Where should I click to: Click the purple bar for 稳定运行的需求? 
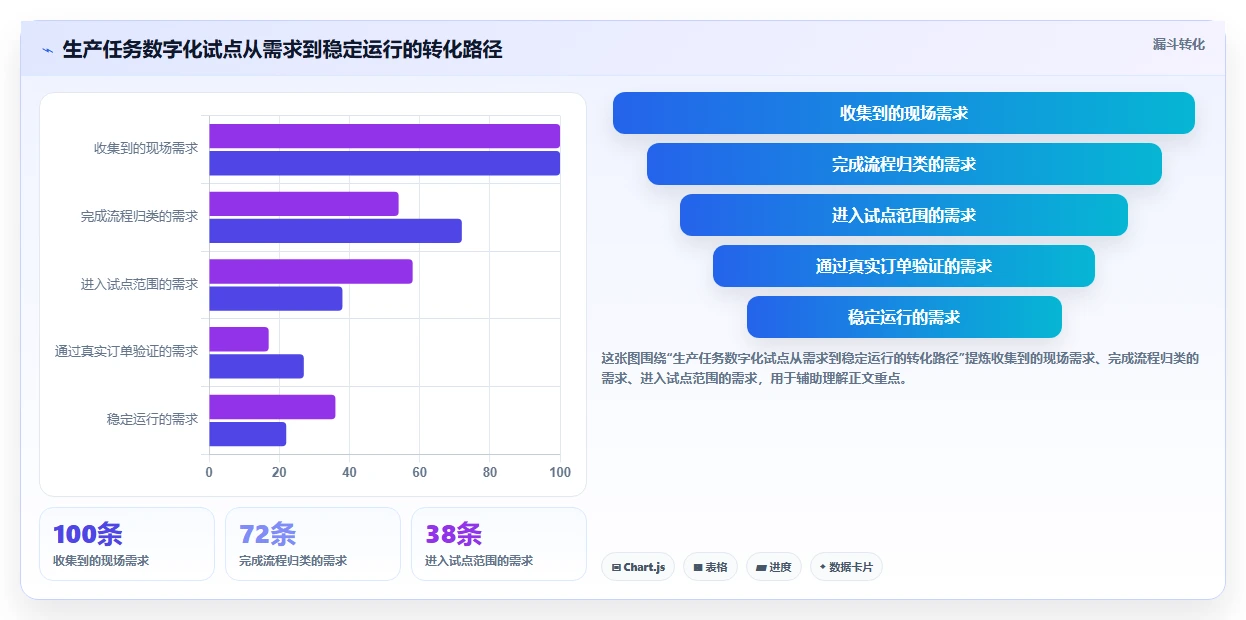pos(272,407)
